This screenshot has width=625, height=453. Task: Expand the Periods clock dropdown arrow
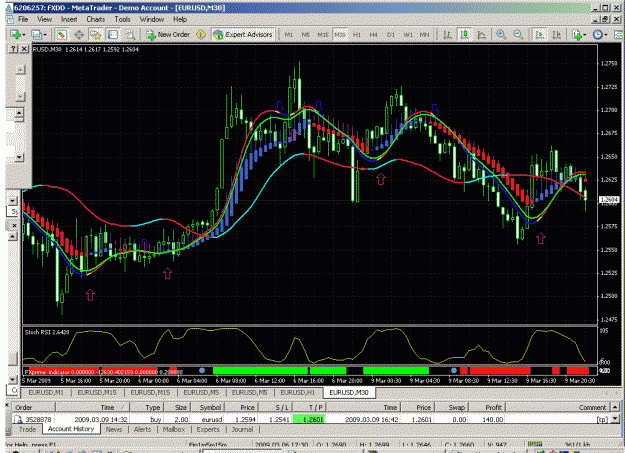[x=605, y=35]
